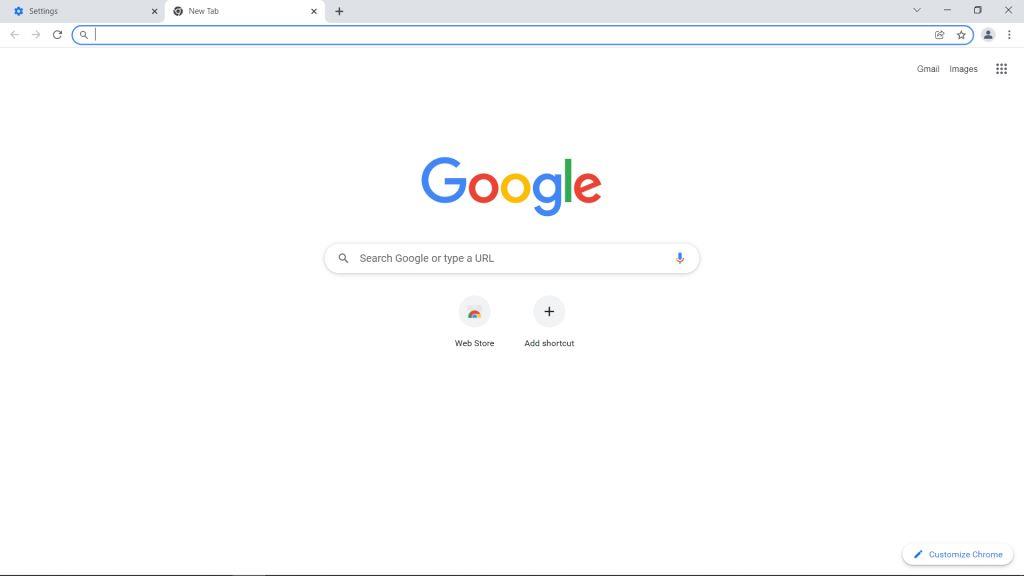The height and width of the screenshot is (576, 1024).
Task: Click the magnifier icon in the Google search box
Action: (x=343, y=258)
